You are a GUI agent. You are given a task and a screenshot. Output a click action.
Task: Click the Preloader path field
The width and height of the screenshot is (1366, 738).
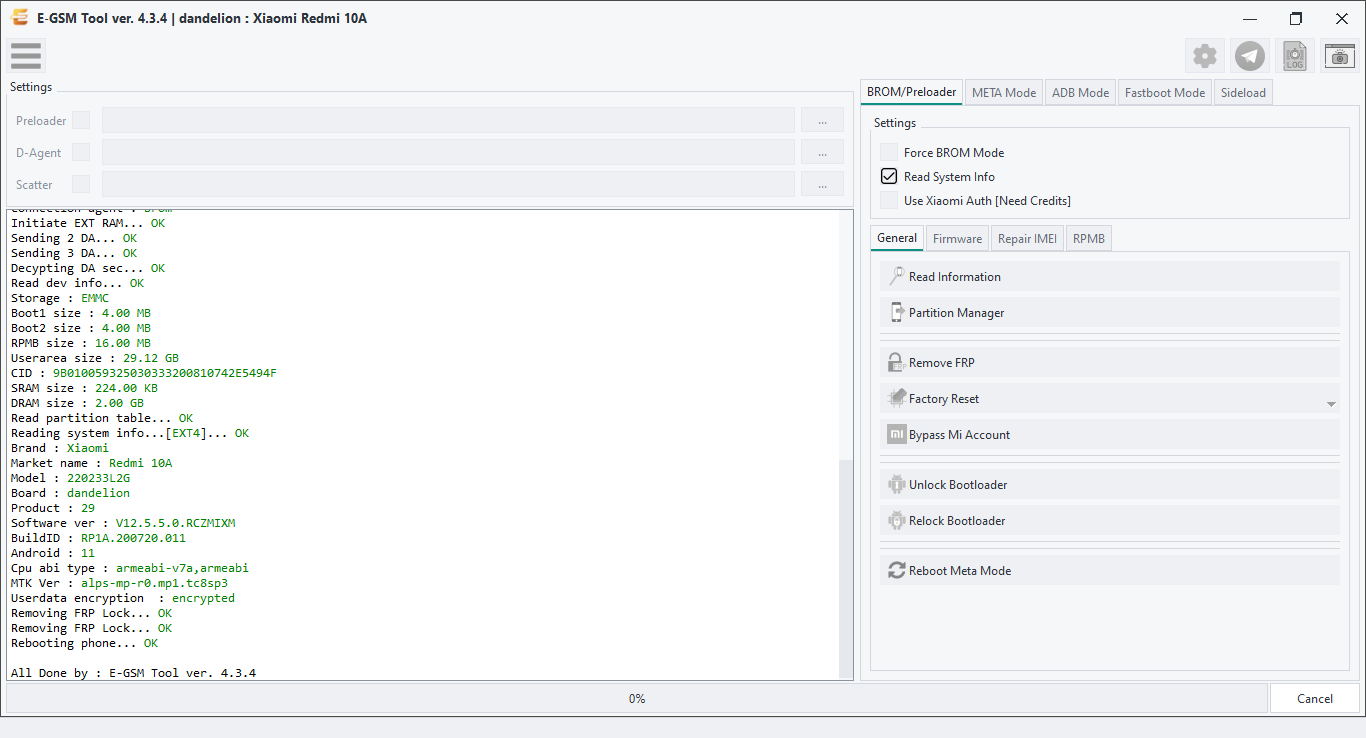point(448,120)
